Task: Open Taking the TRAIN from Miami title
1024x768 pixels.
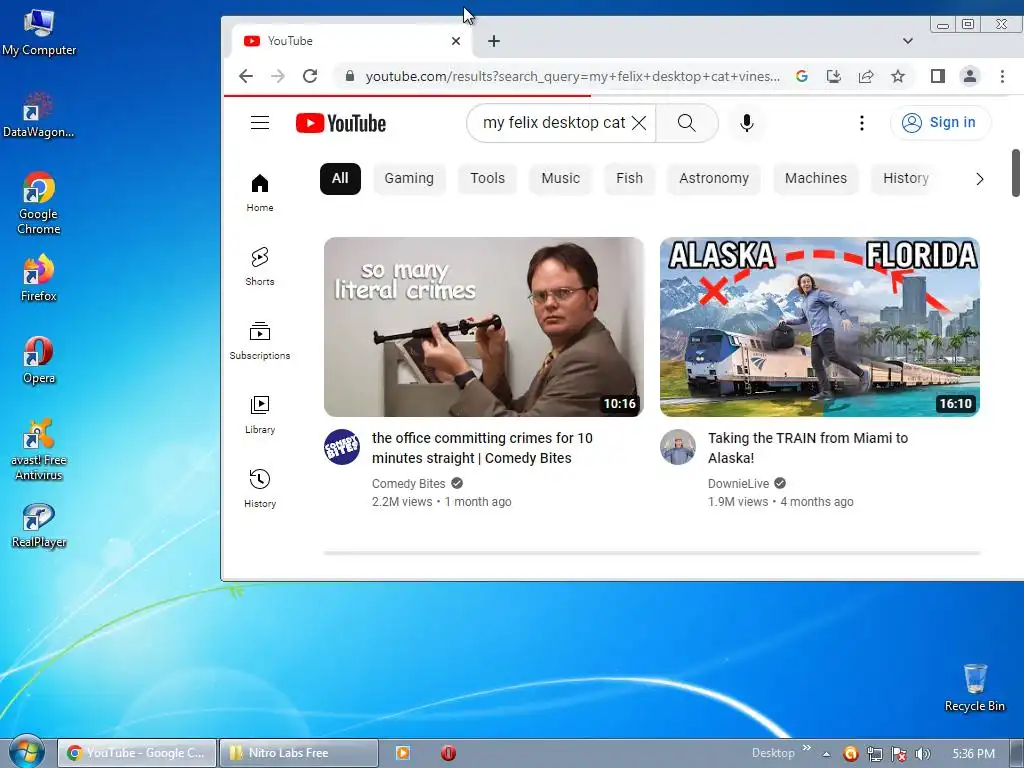Action: point(808,448)
